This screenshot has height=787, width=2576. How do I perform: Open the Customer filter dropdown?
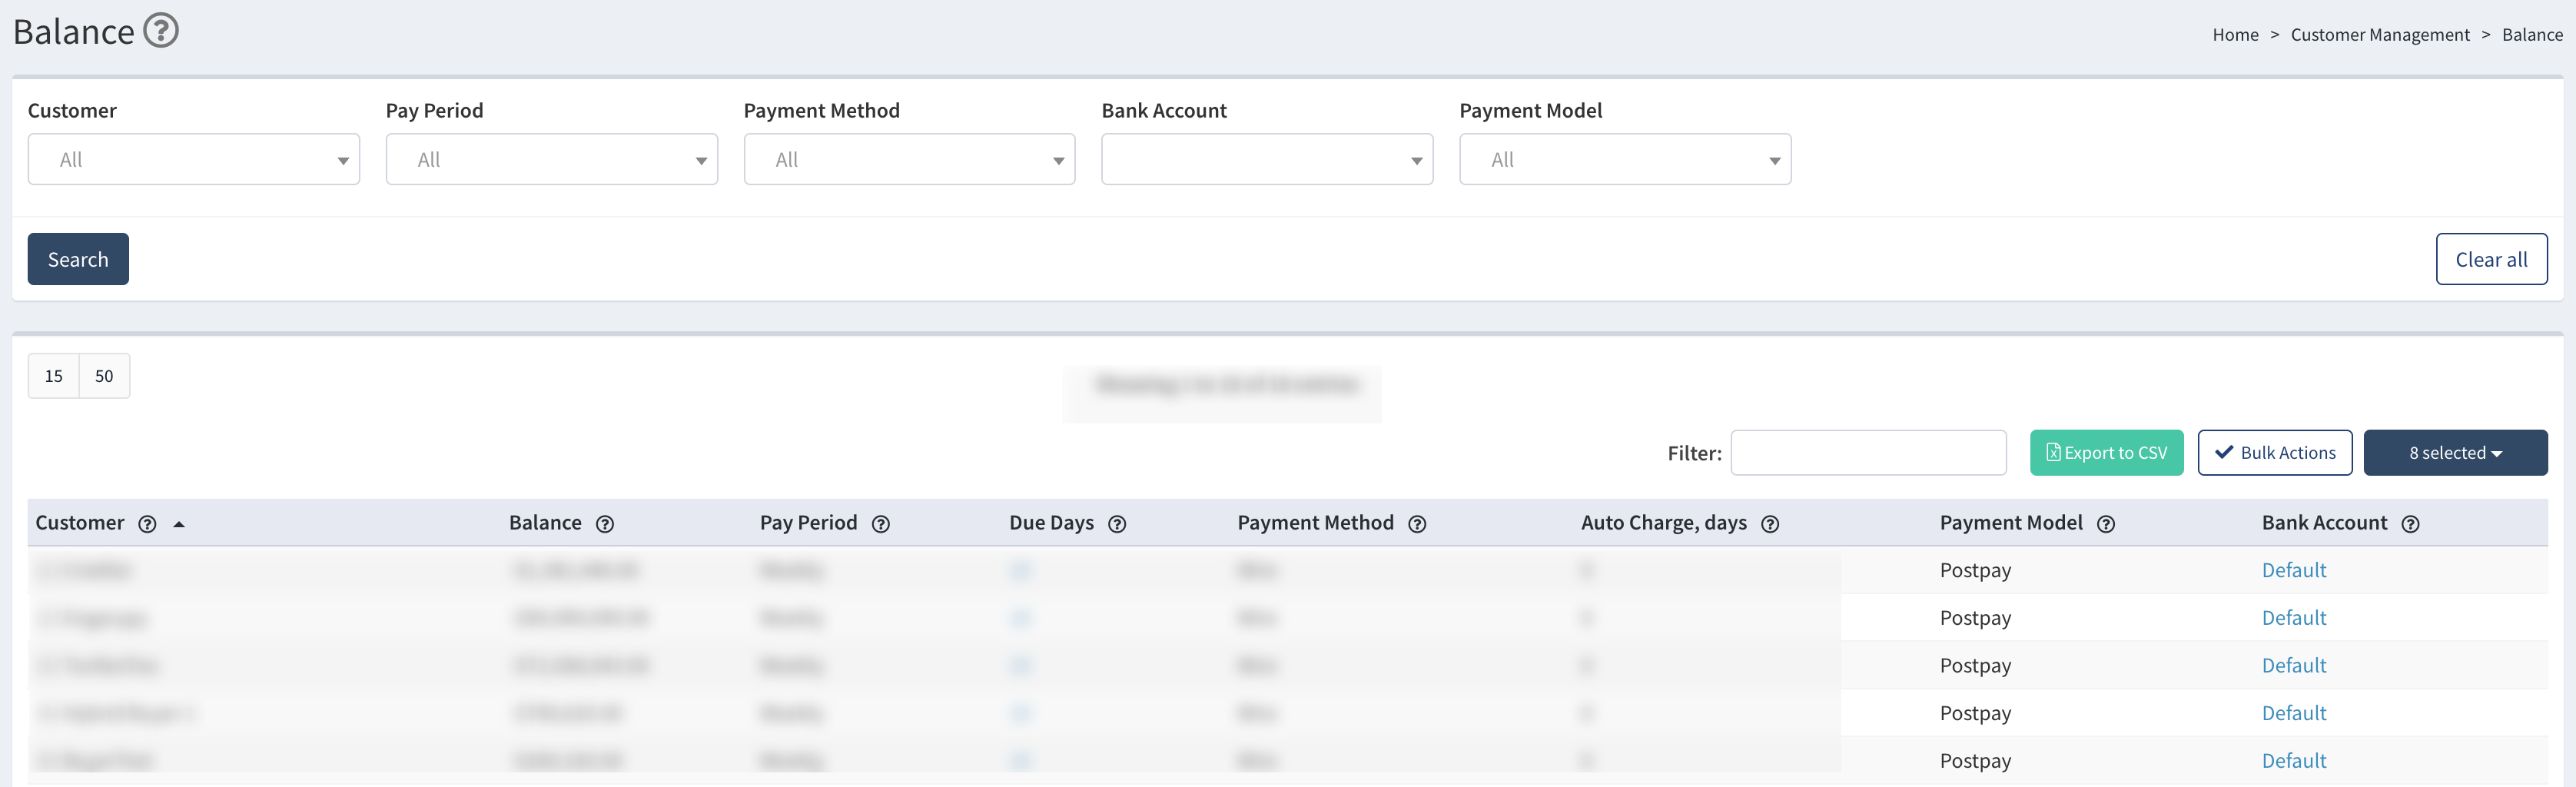[193, 160]
